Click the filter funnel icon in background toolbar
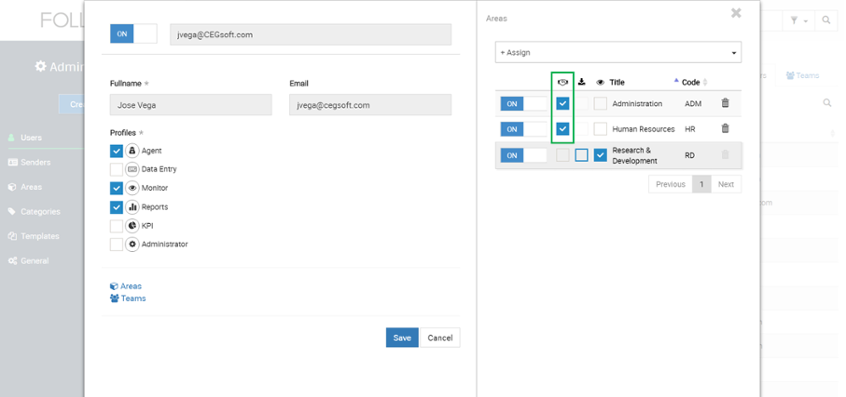This screenshot has height=397, width=846. coord(794,20)
